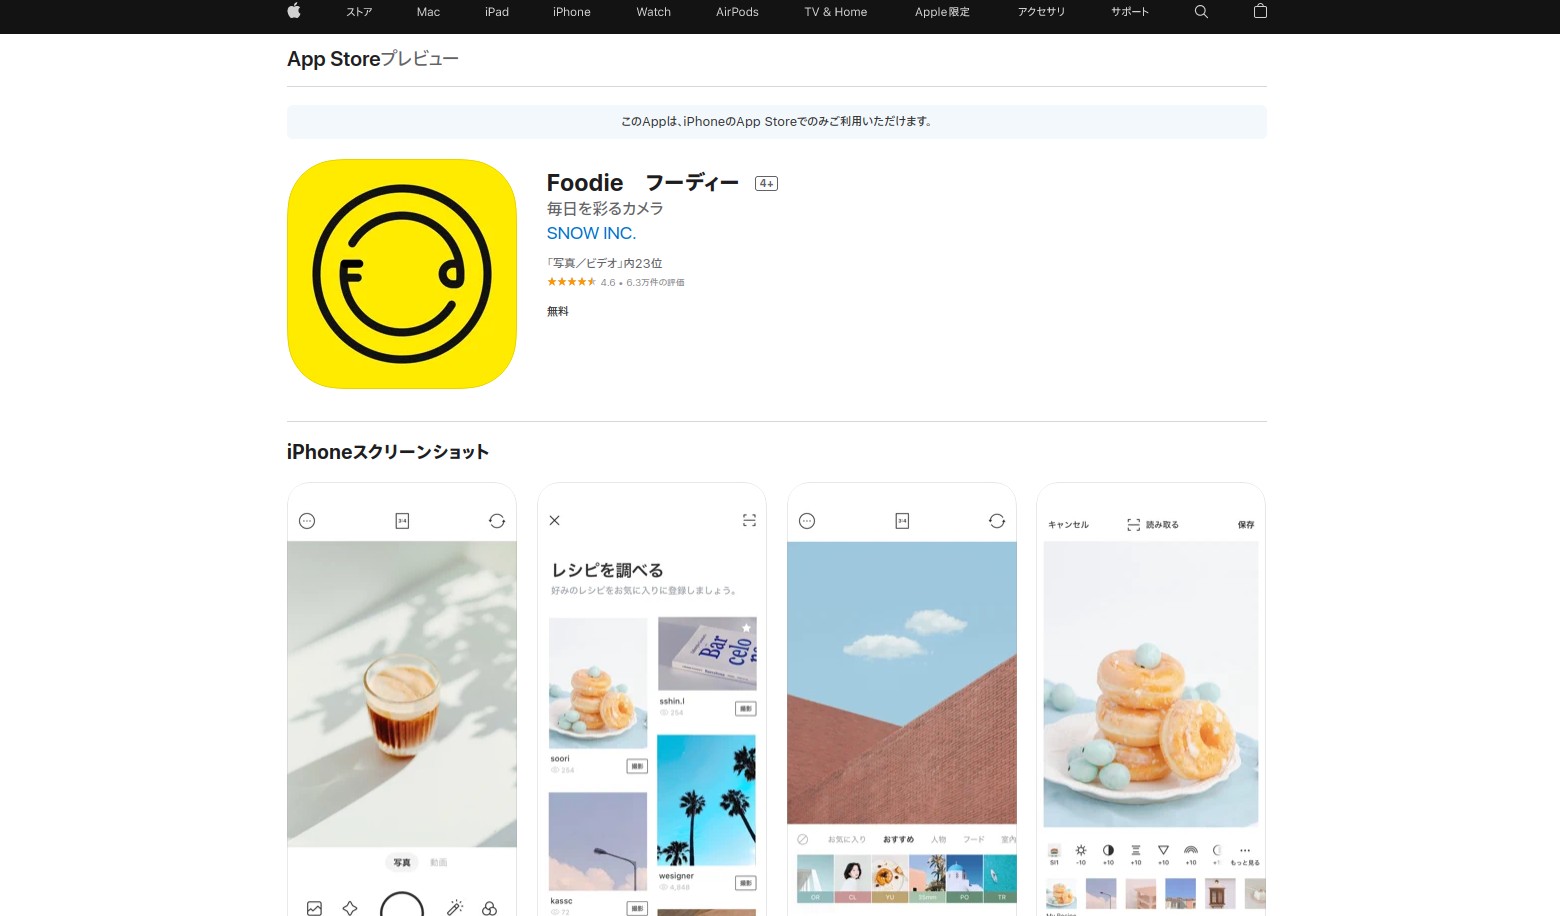
Task: Select the フード filter category tab
Action: (974, 839)
